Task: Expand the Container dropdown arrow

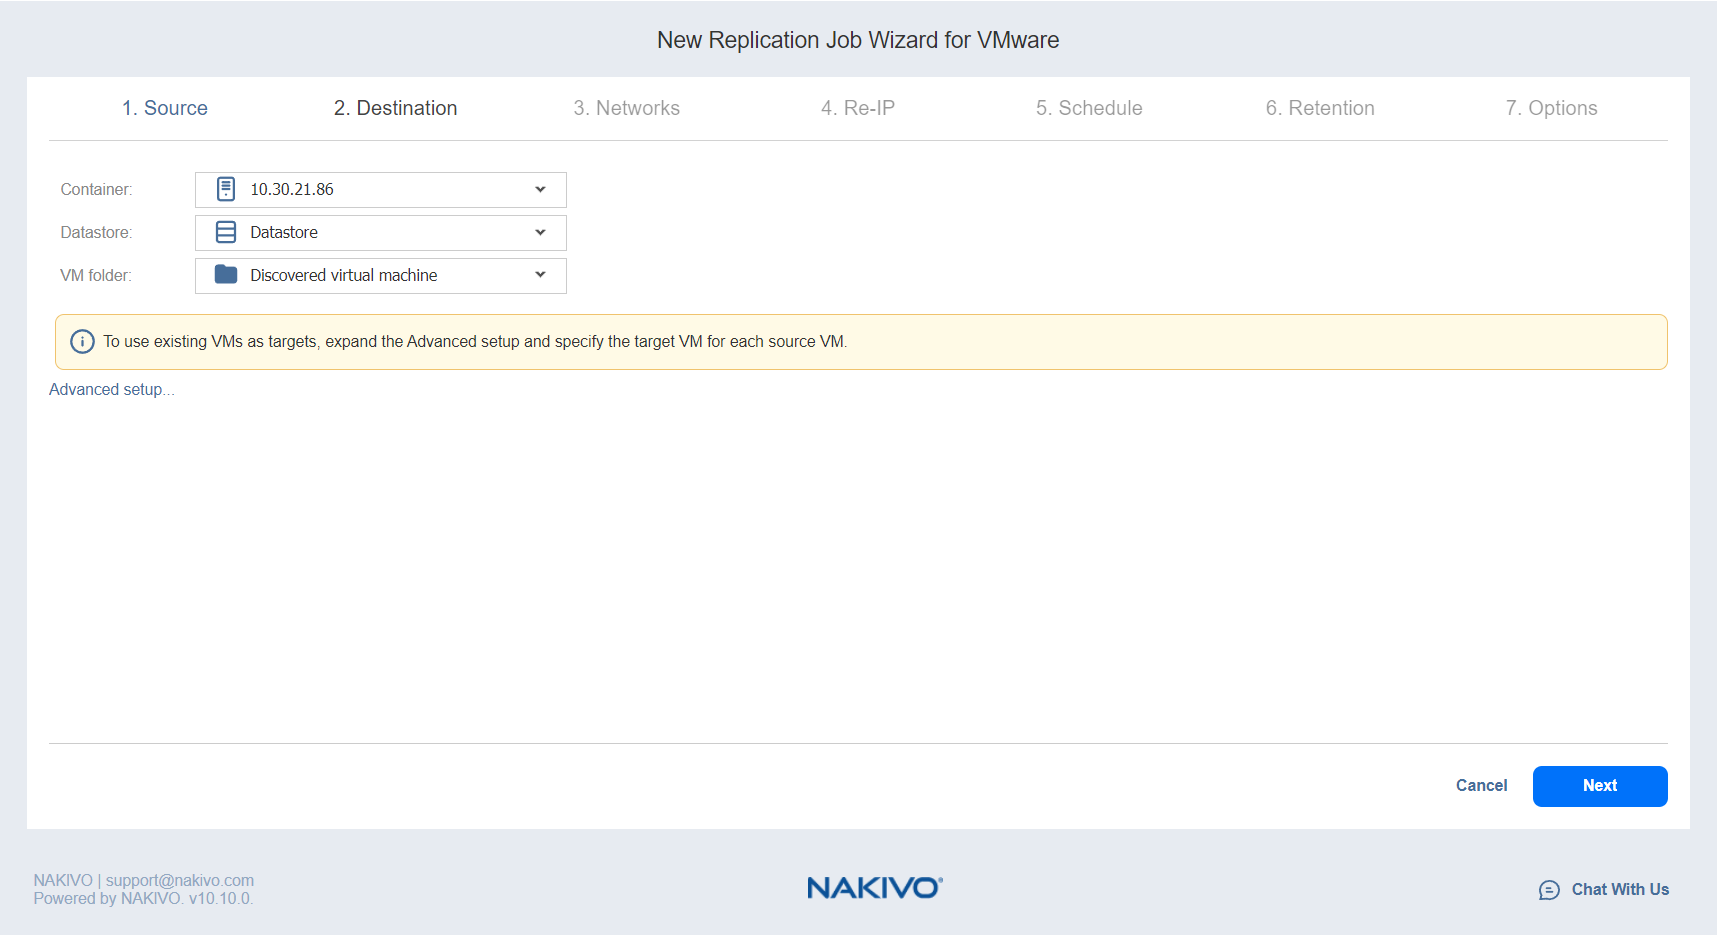Action: [x=540, y=189]
